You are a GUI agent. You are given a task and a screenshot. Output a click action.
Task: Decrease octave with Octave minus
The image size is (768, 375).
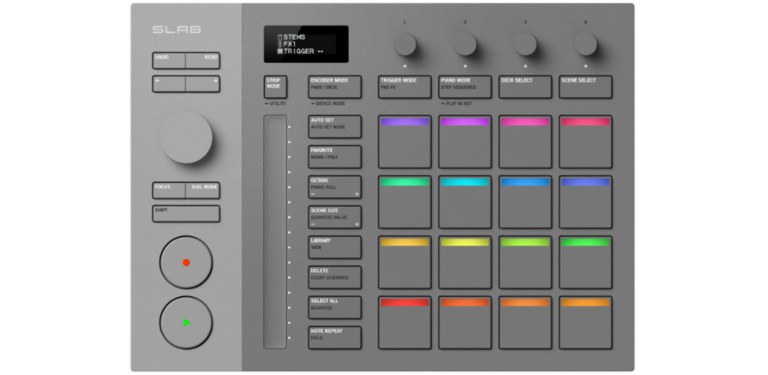(313, 194)
